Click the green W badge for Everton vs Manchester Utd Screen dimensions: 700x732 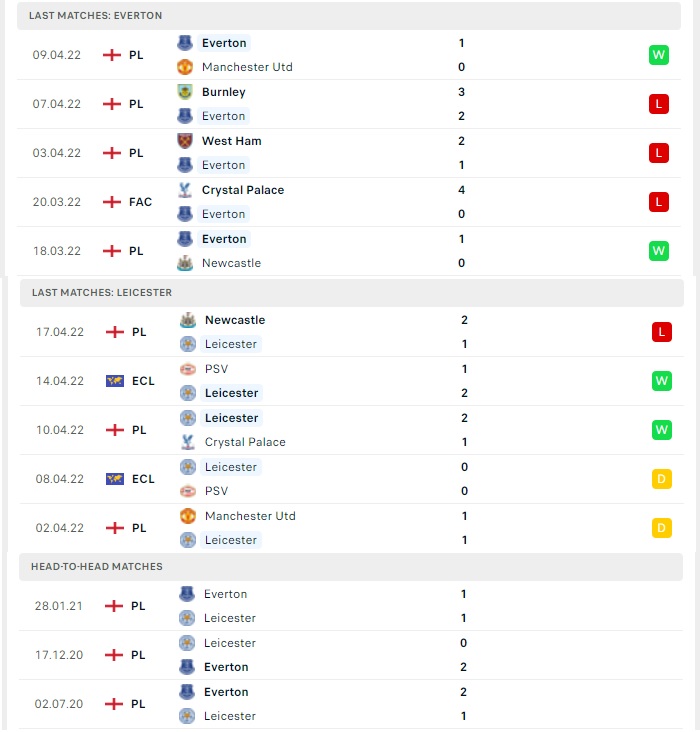click(x=658, y=55)
